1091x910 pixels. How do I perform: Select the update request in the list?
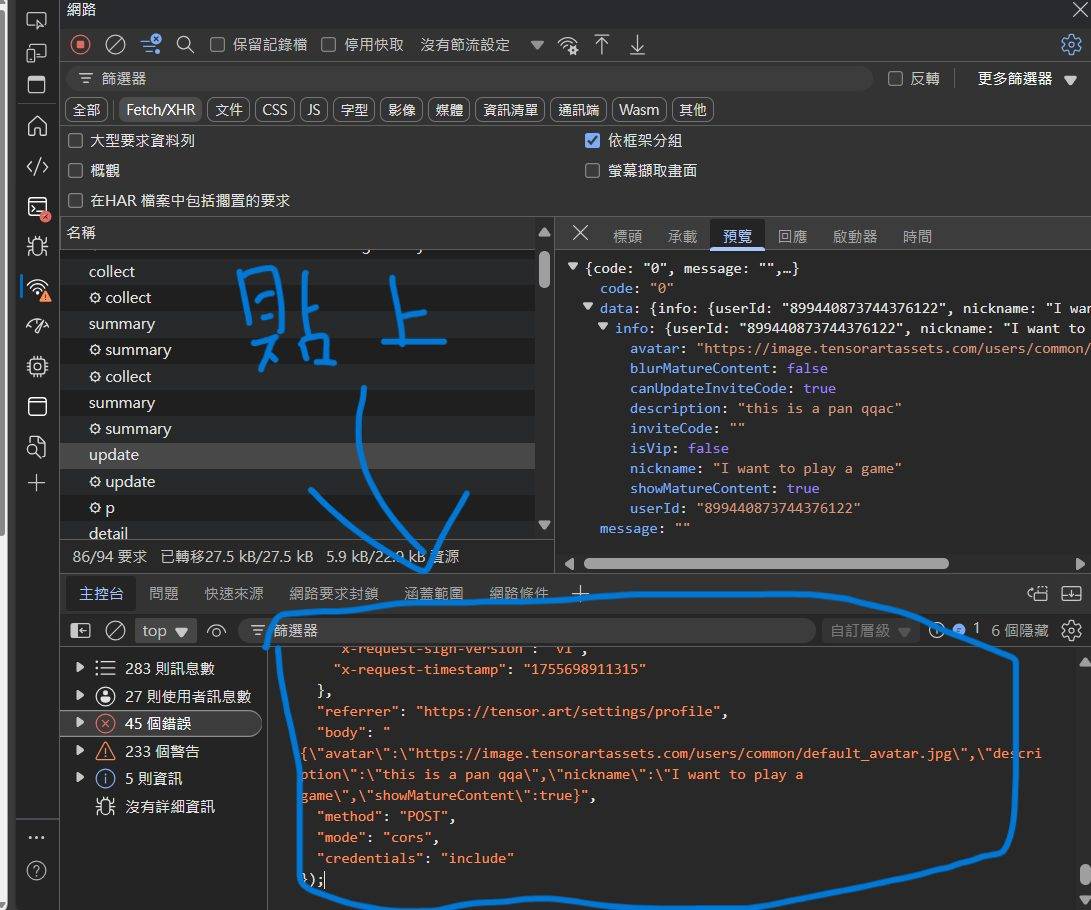[114, 455]
